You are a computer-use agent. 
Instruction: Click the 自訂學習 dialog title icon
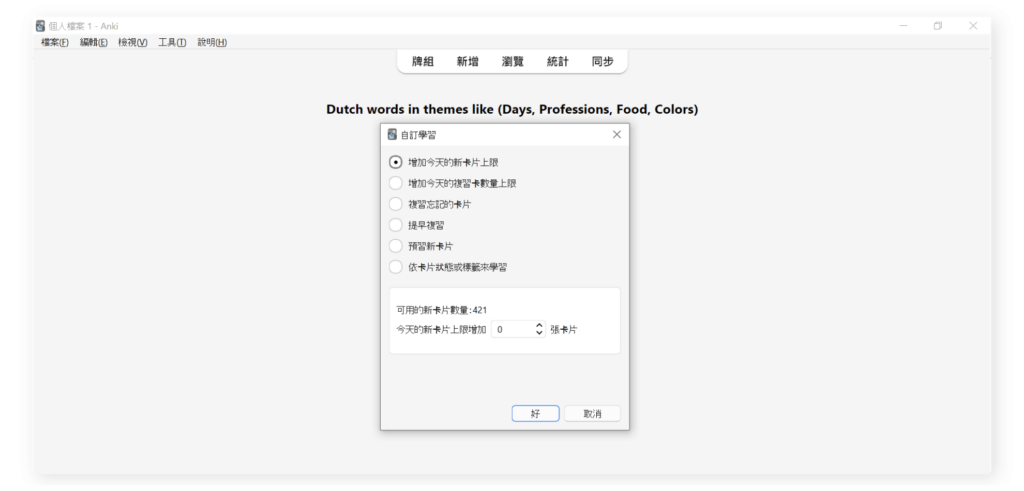click(393, 134)
